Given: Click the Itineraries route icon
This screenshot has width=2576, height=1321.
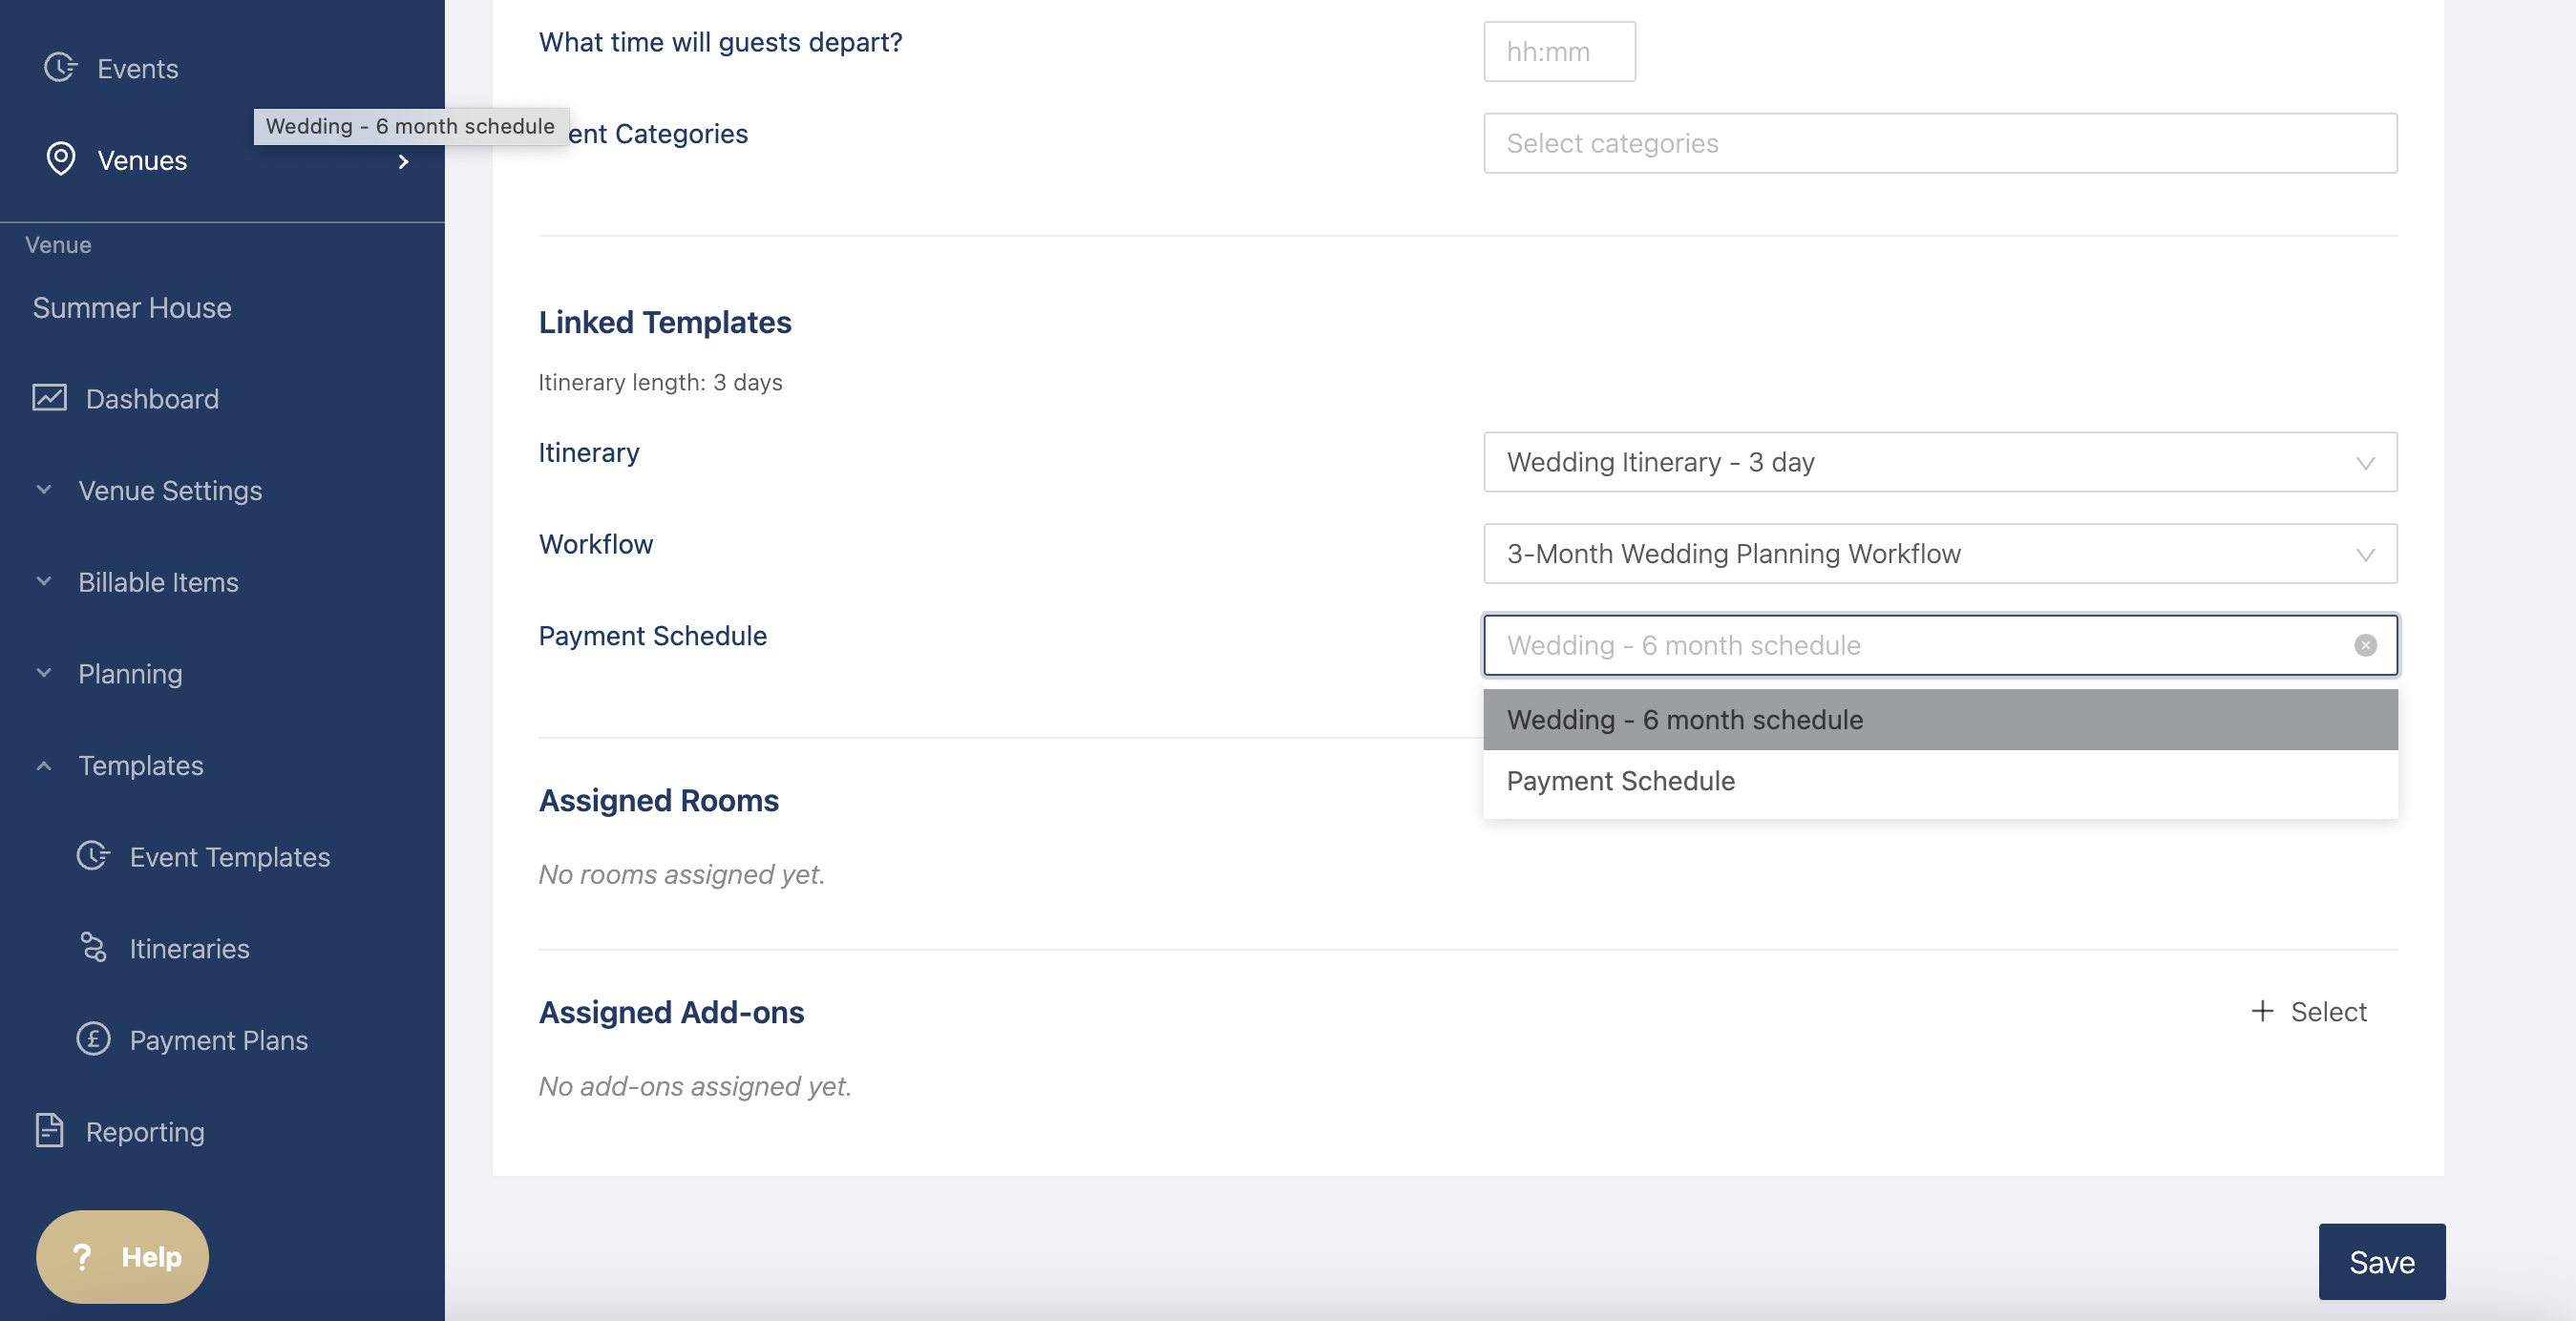Looking at the screenshot, I should pos(93,947).
